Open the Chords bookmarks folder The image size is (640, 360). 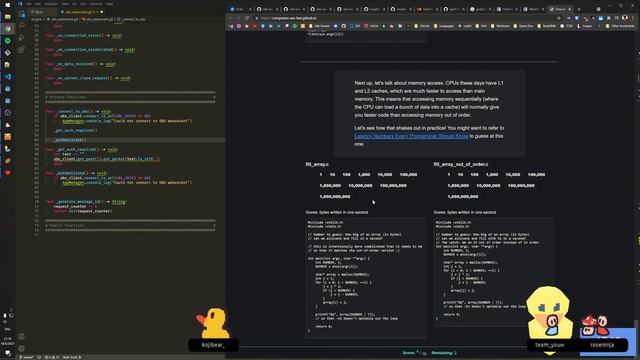[x=422, y=26]
